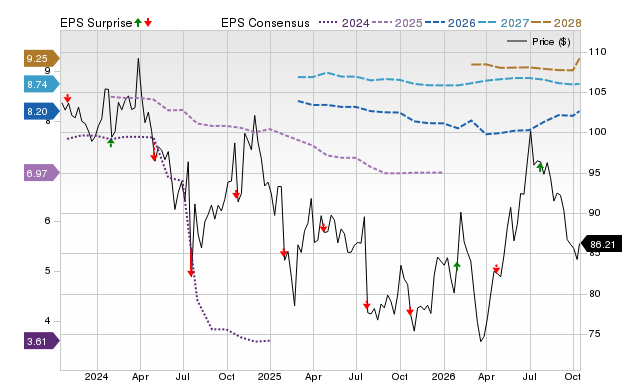
Task: Click the 8.74 value tag for 2027
Action: [42, 84]
